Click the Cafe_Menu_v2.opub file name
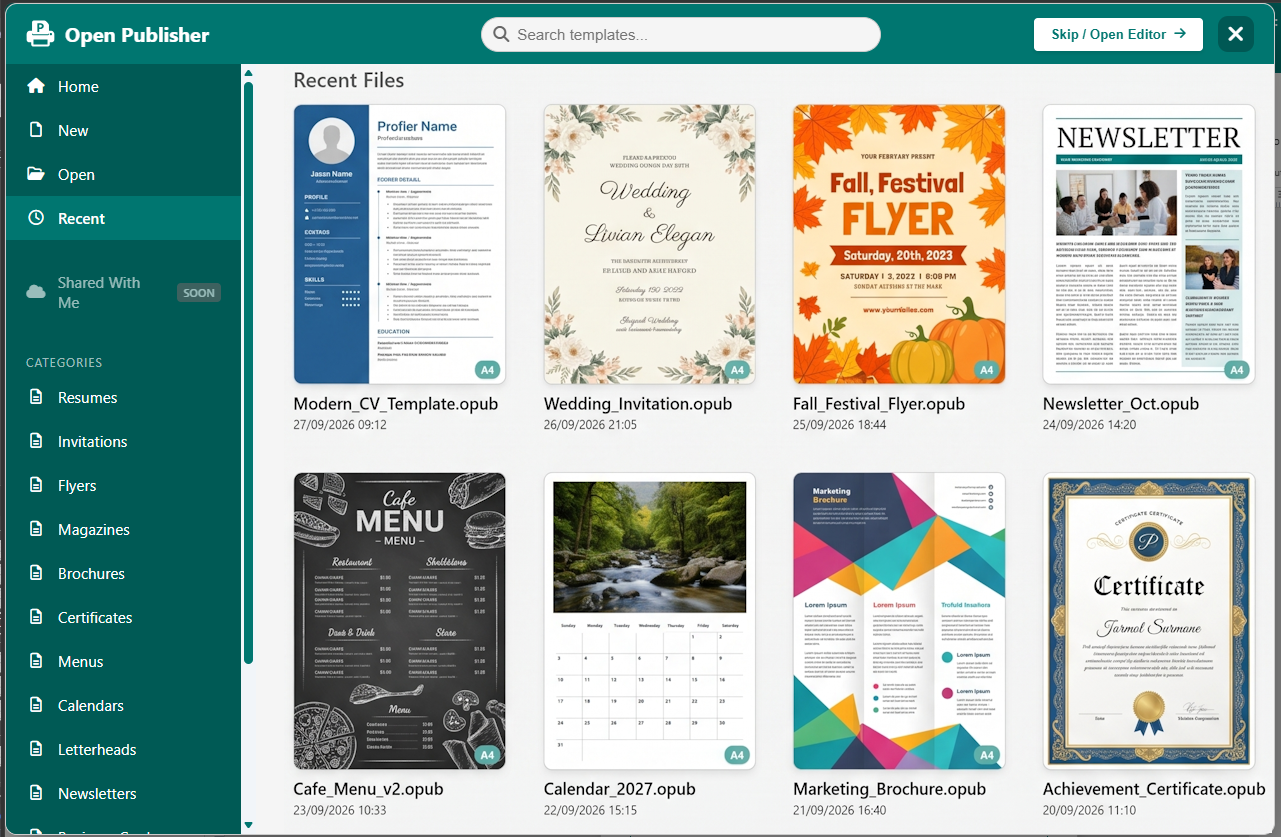The width and height of the screenshot is (1281, 837). pyautogui.click(x=368, y=789)
